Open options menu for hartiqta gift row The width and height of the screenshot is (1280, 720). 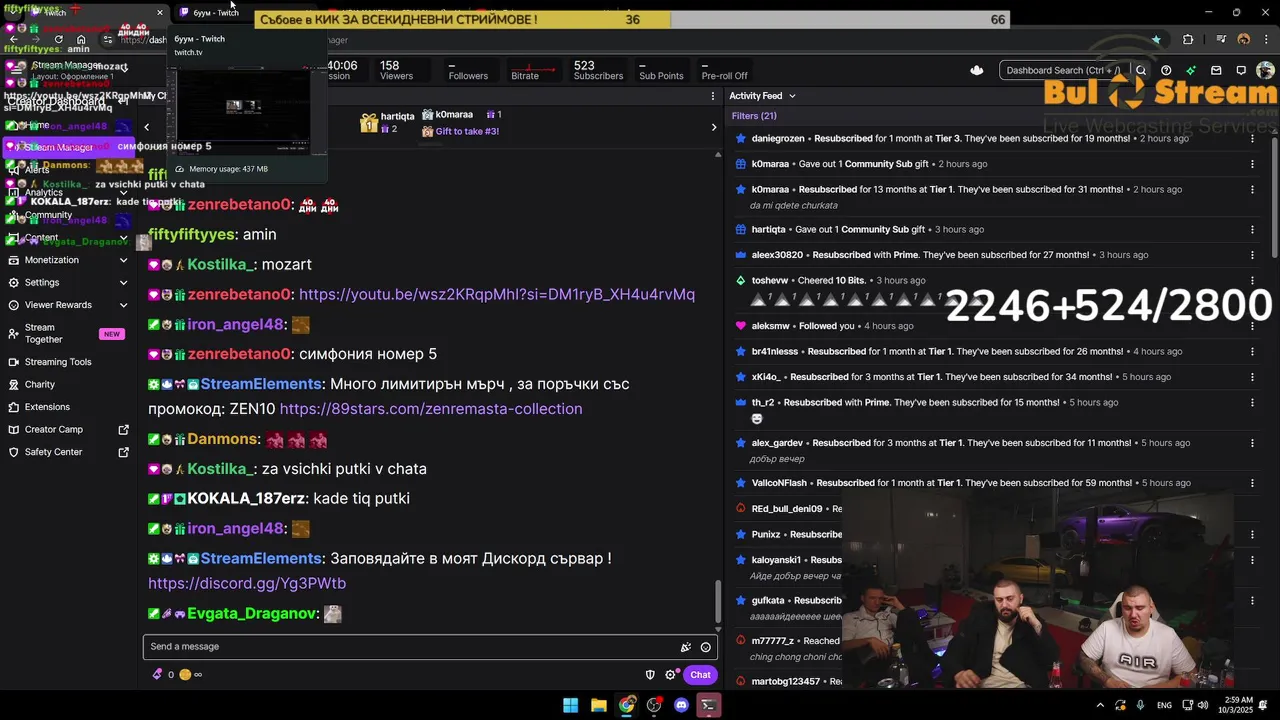click(x=1252, y=230)
